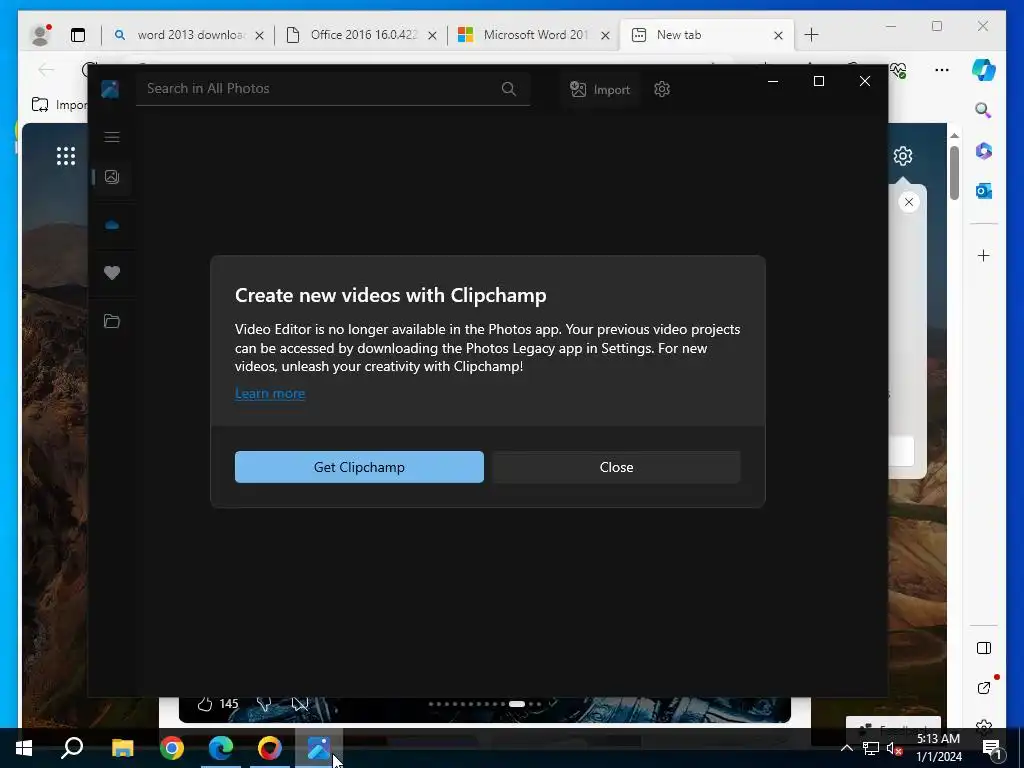Click the muted volume tray icon
The image size is (1024, 768).
(x=895, y=749)
